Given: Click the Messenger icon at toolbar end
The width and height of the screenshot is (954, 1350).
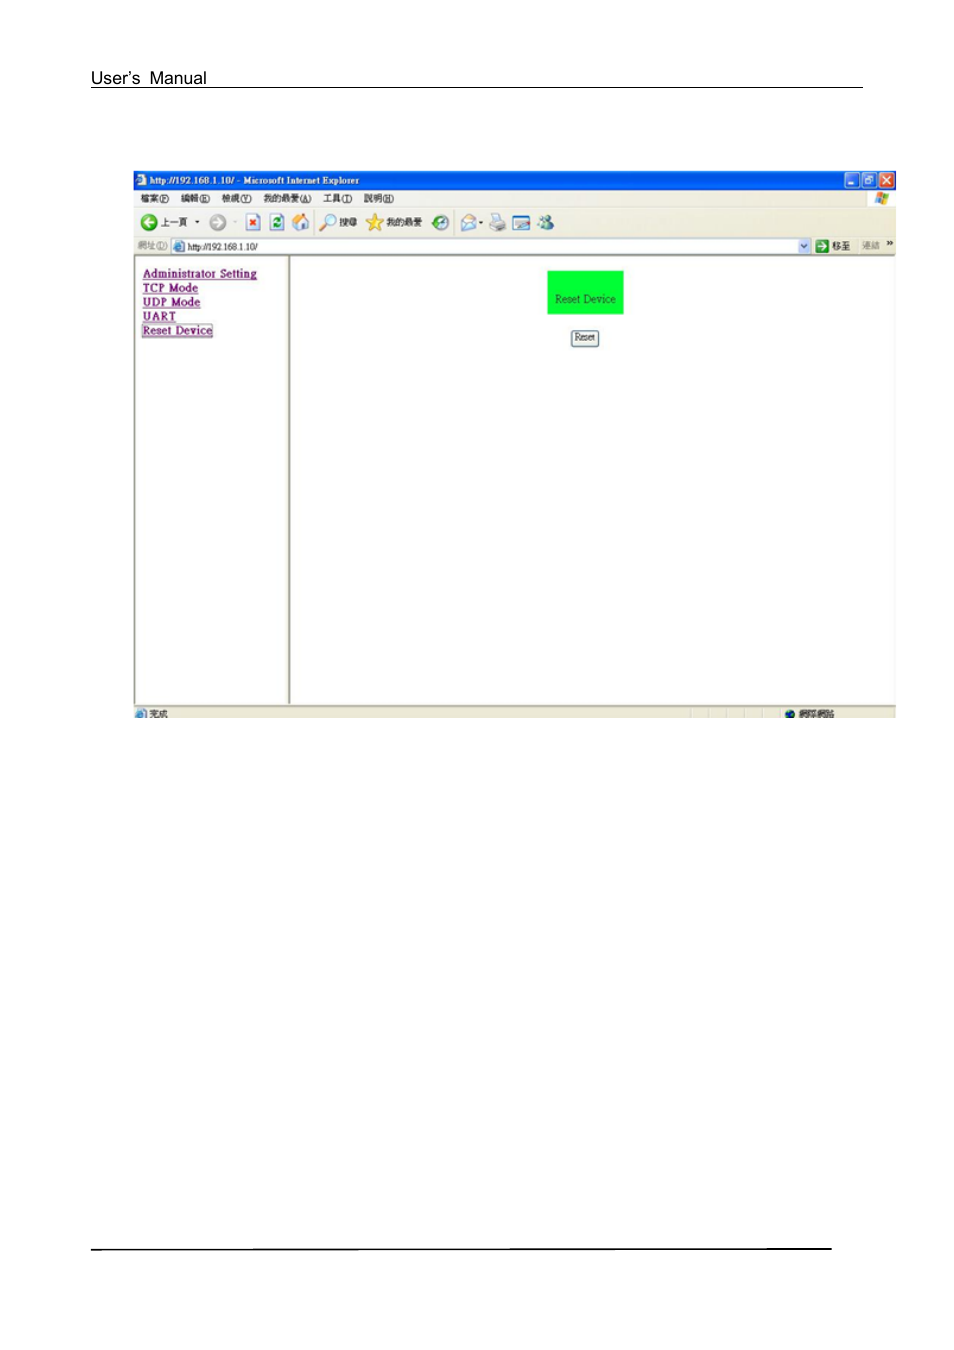Looking at the screenshot, I should click(545, 222).
